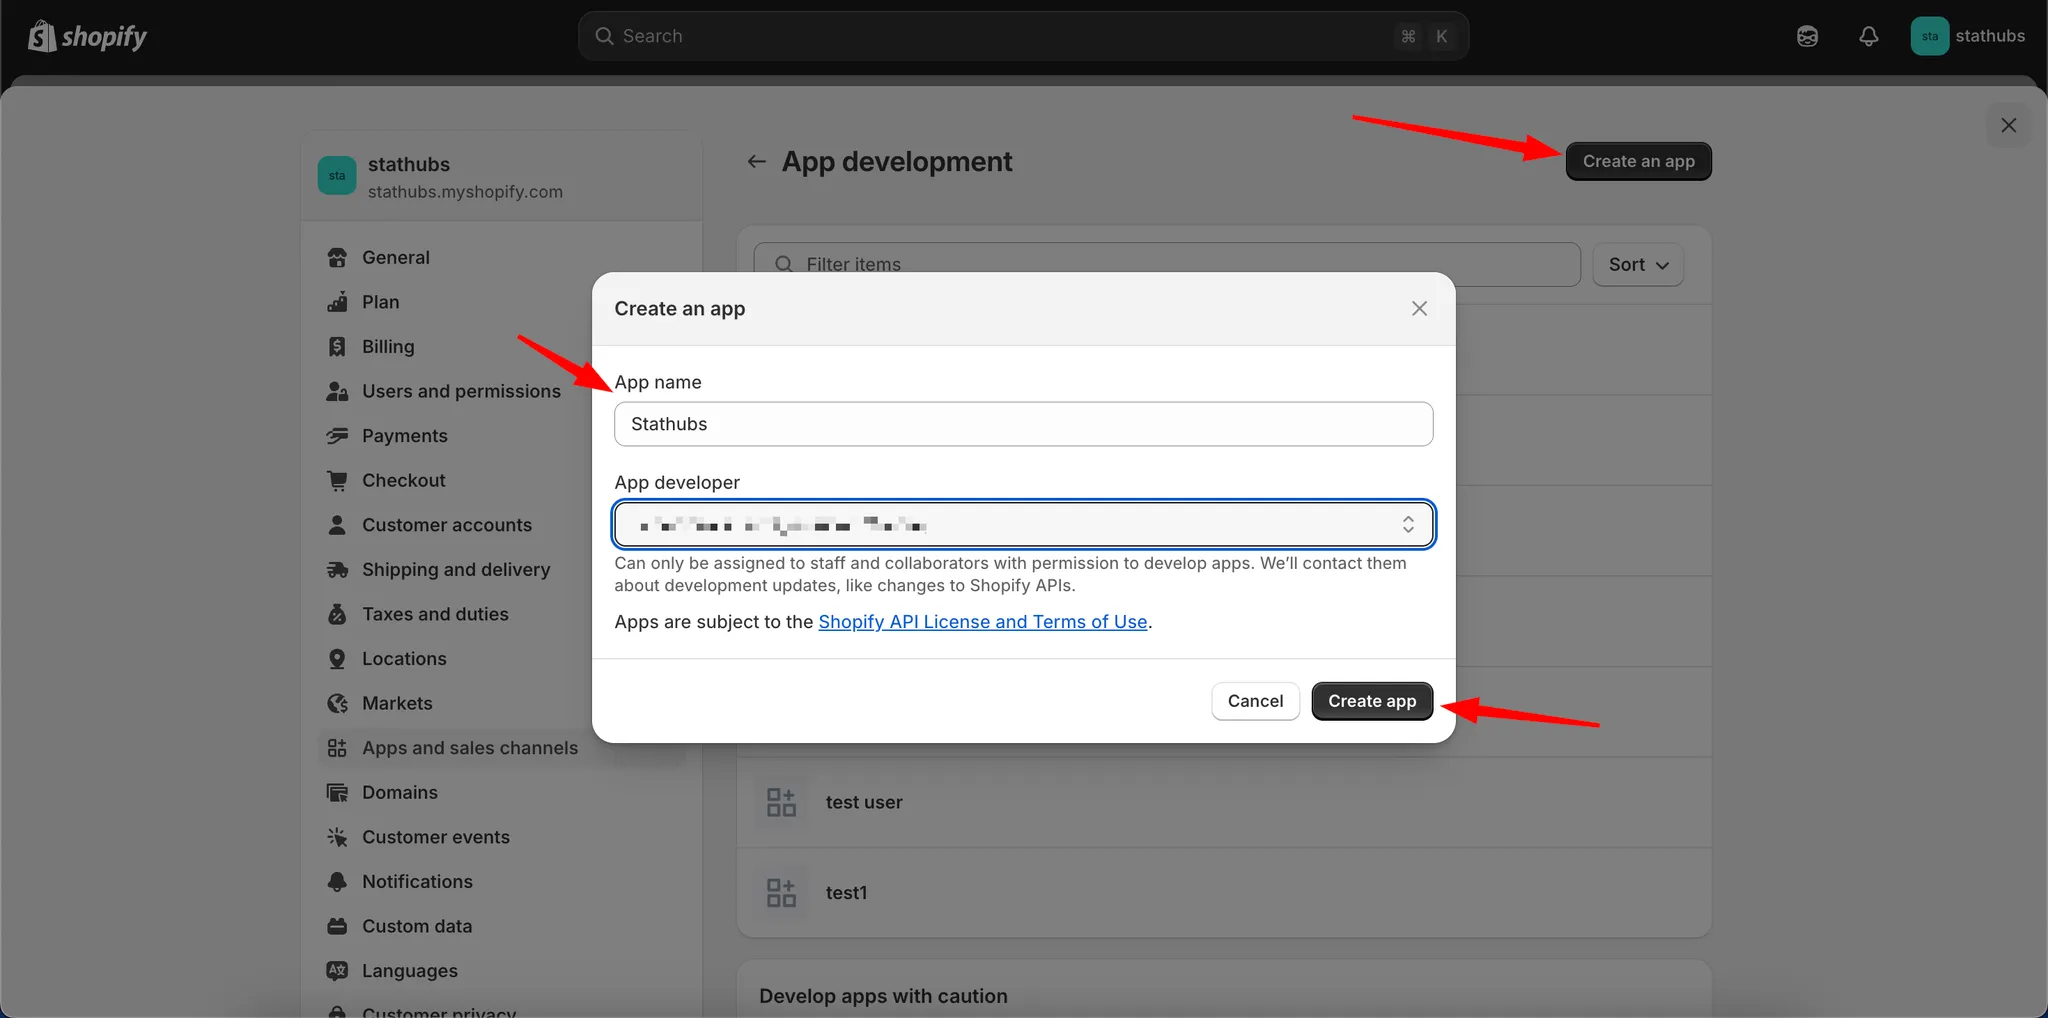Screen dimensions: 2048x1018
Task: Click the Filter items search field
Action: pyautogui.click(x=1167, y=264)
